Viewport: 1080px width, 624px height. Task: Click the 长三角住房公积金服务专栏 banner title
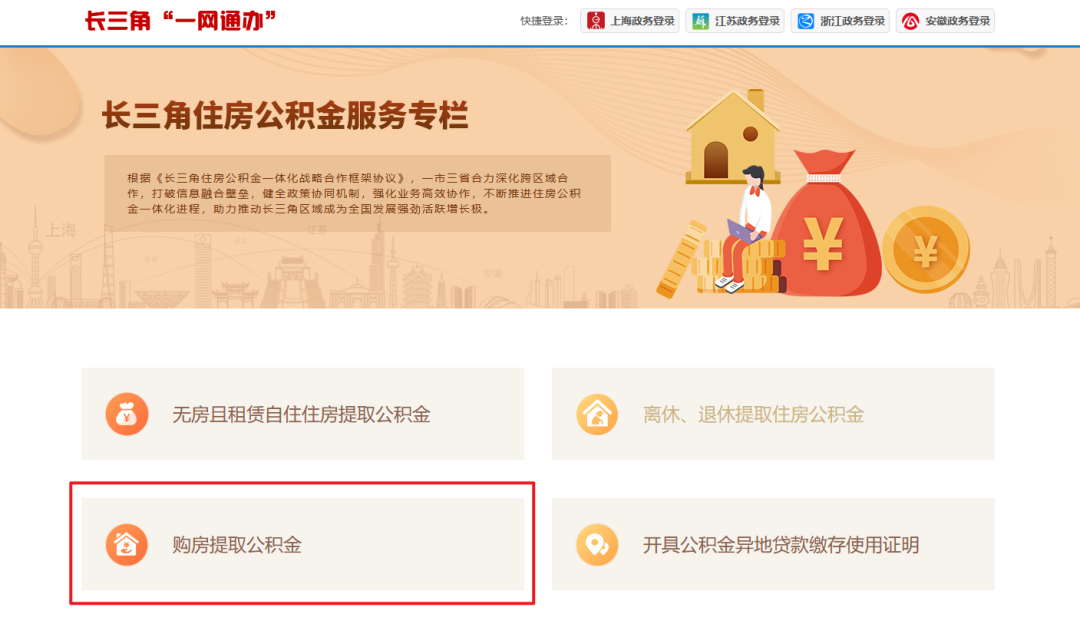click(285, 115)
